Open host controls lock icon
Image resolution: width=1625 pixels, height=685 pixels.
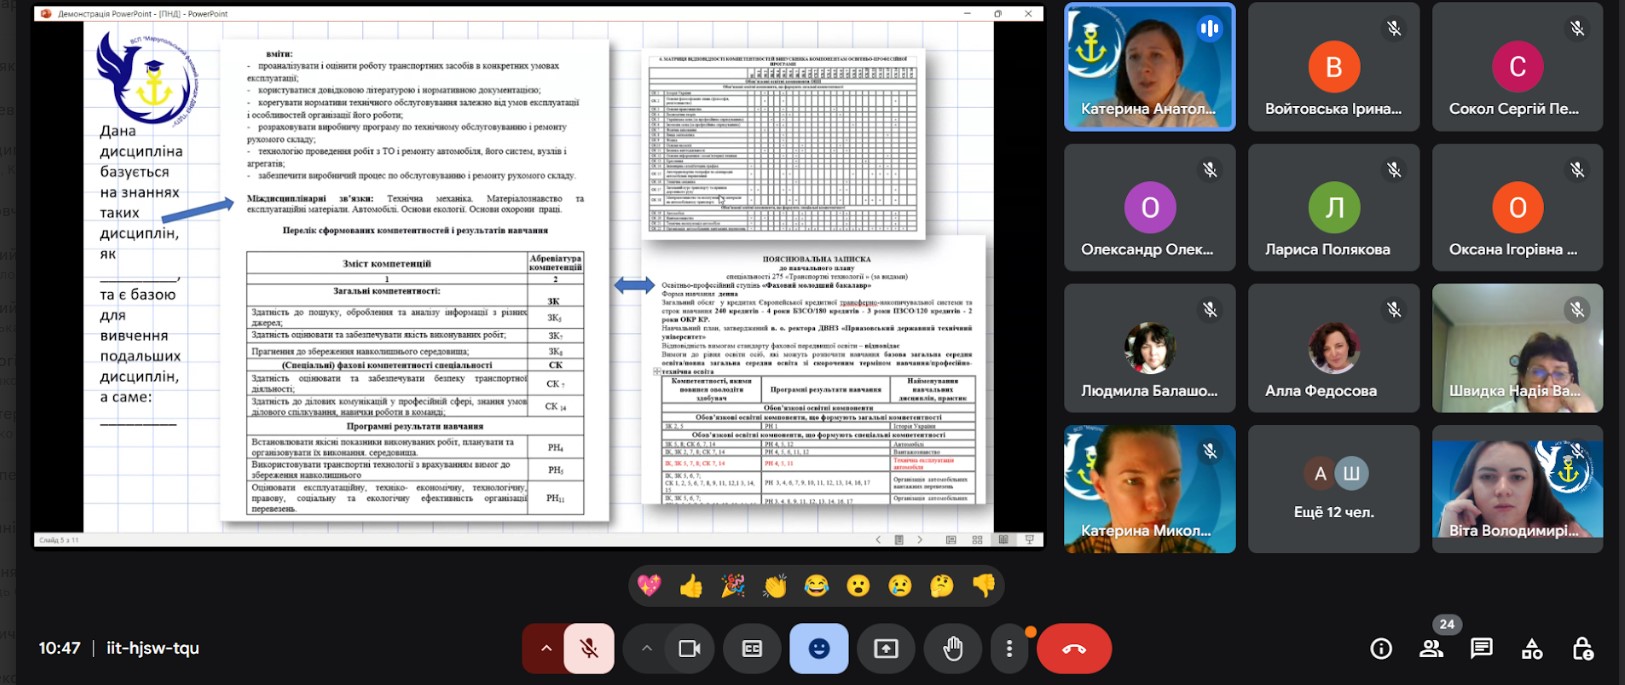coord(1582,649)
